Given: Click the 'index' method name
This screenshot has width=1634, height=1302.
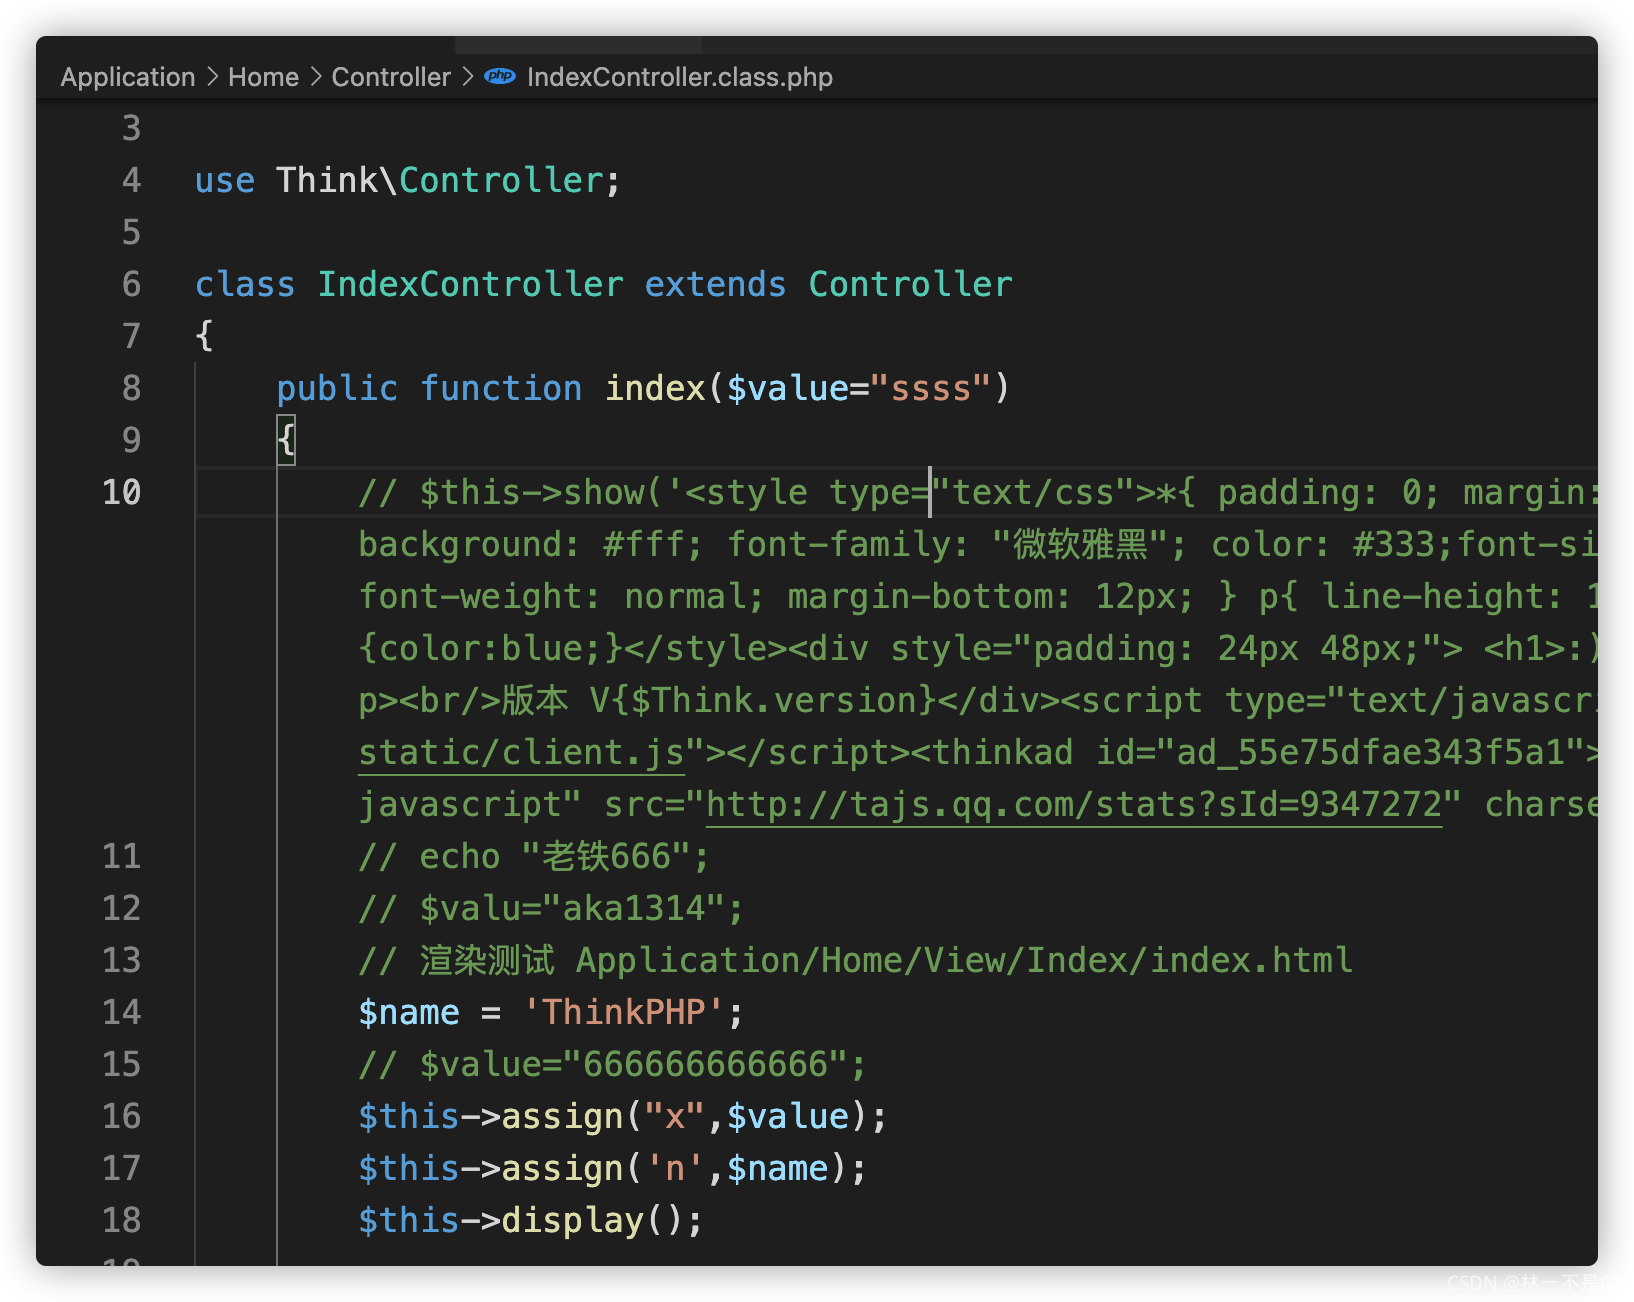Looking at the screenshot, I should point(655,388).
